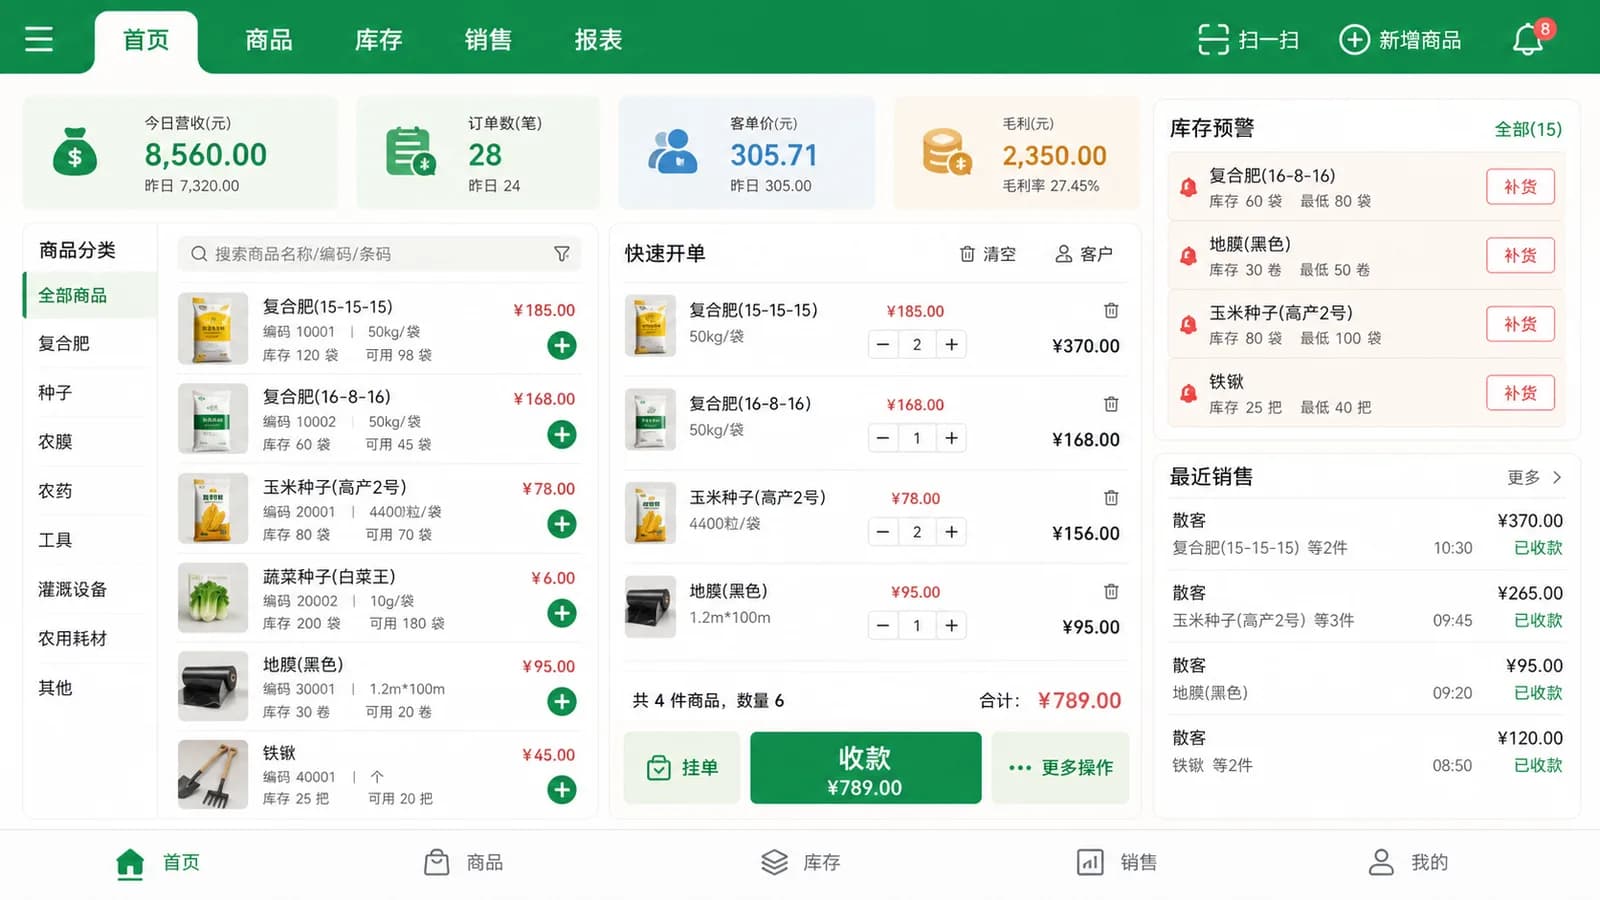Select the 农药 category
1600x900 pixels.
click(x=90, y=491)
